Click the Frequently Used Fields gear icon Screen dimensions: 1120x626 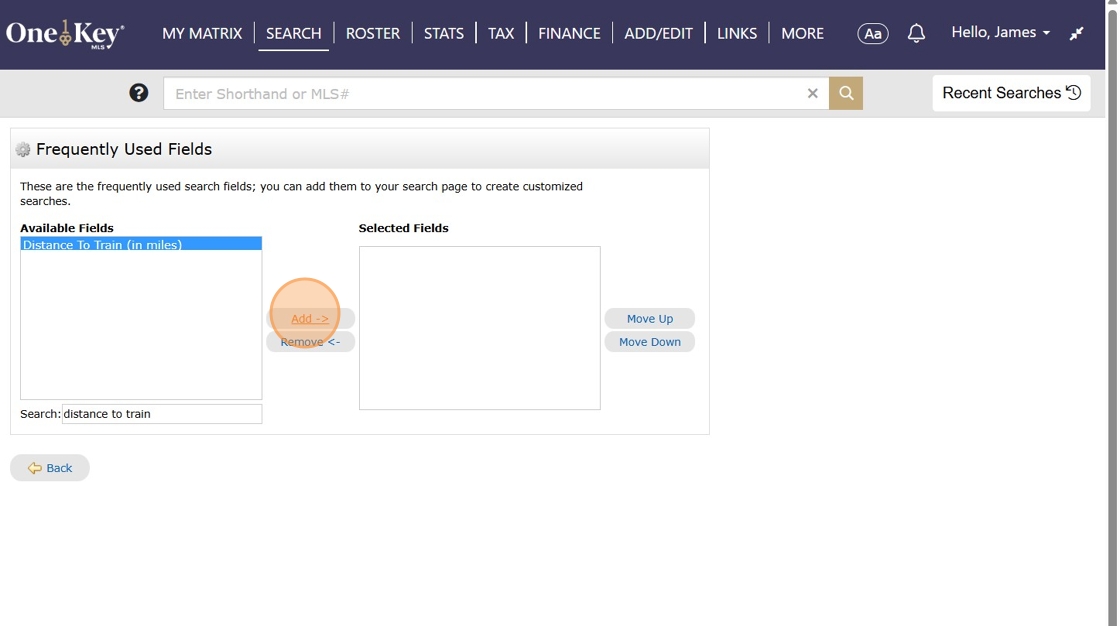(x=23, y=150)
